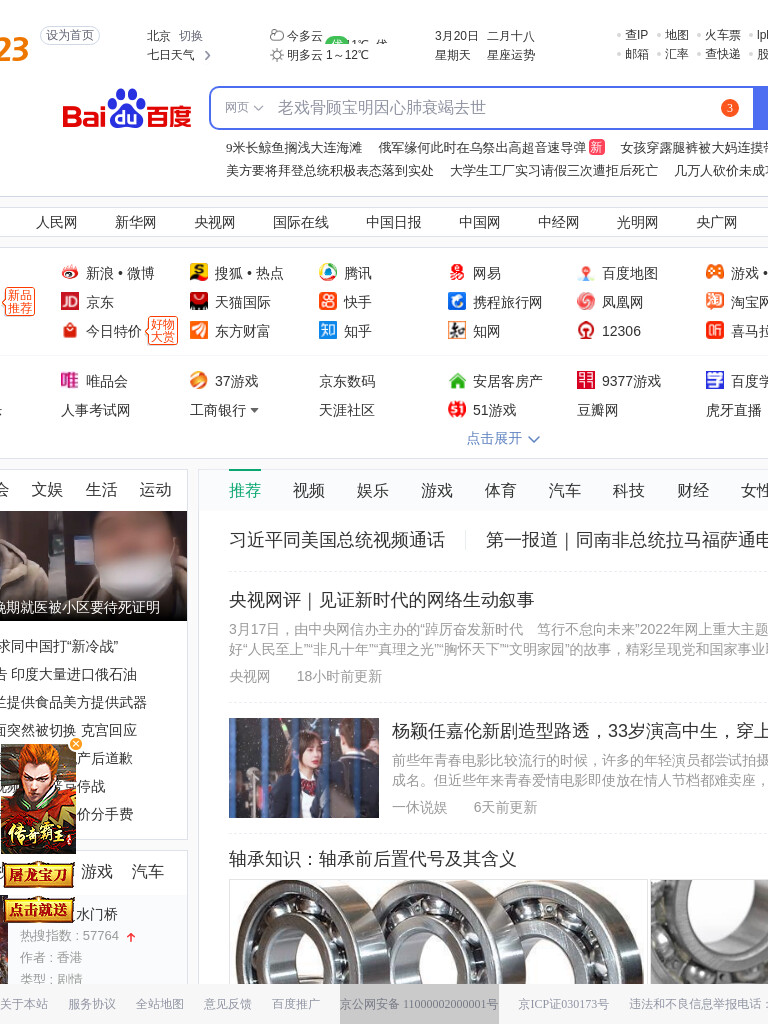Image resolution: width=768 pixels, height=1024 pixels.
Task: Click the Zhihu blue 知 icon
Action: pos(328,330)
